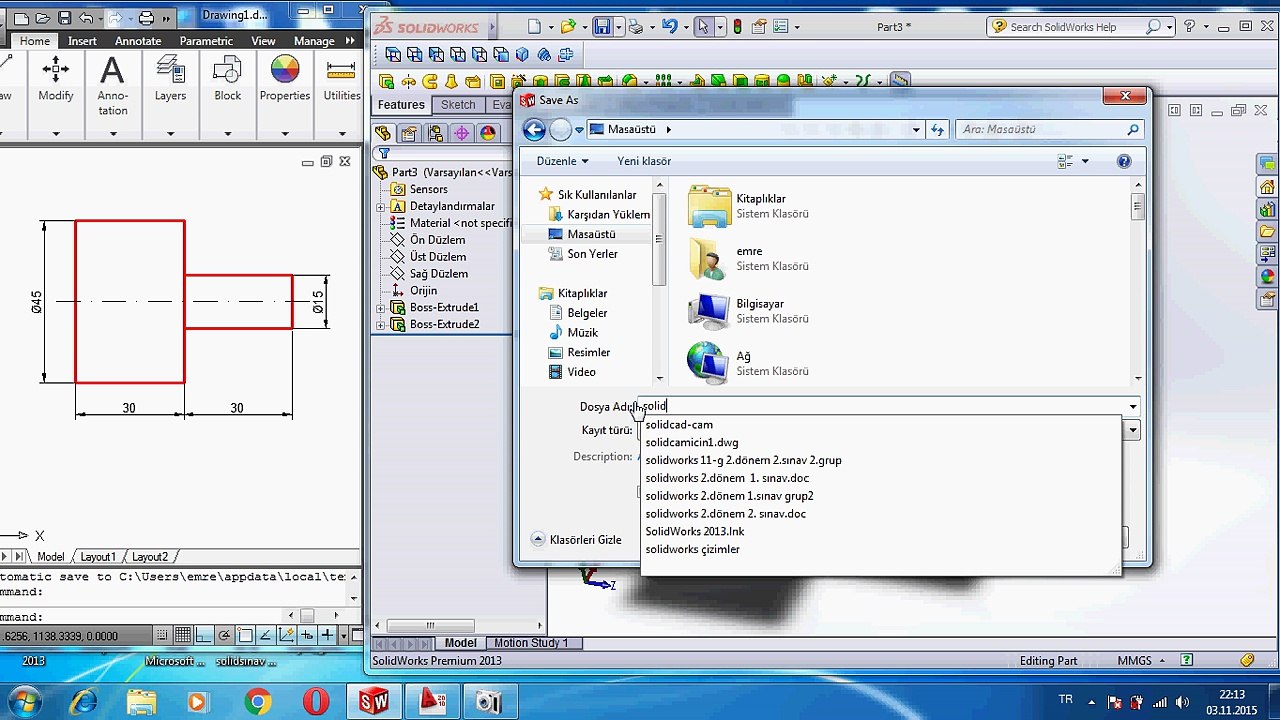Click the refresh button beside the Masaüstü path
Viewport: 1280px width, 720px height.
tap(937, 129)
